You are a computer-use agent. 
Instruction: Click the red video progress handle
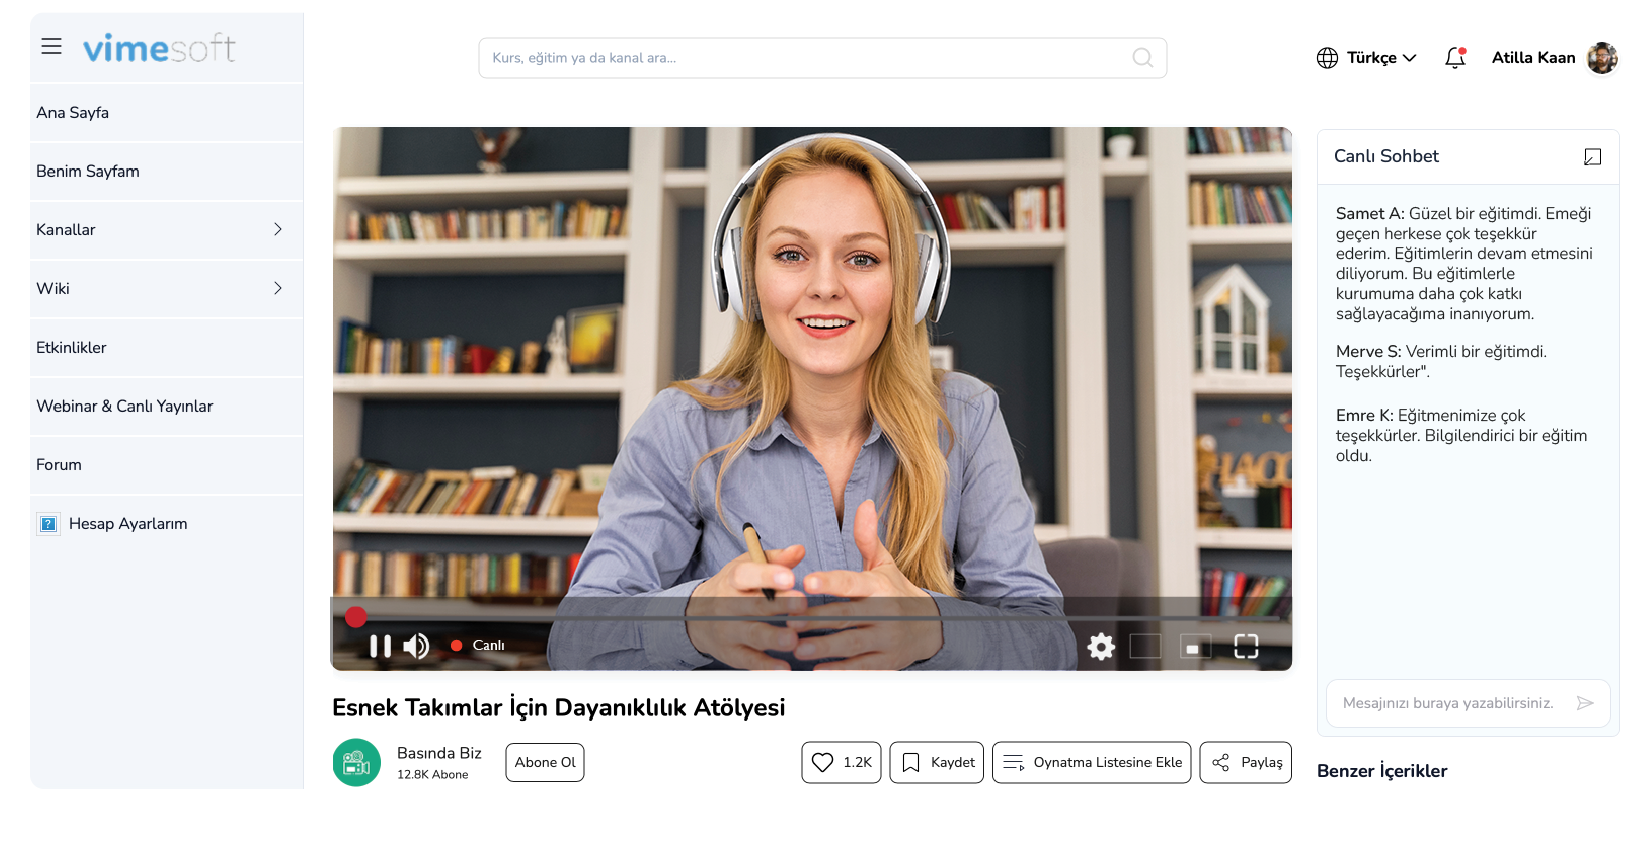click(x=355, y=617)
